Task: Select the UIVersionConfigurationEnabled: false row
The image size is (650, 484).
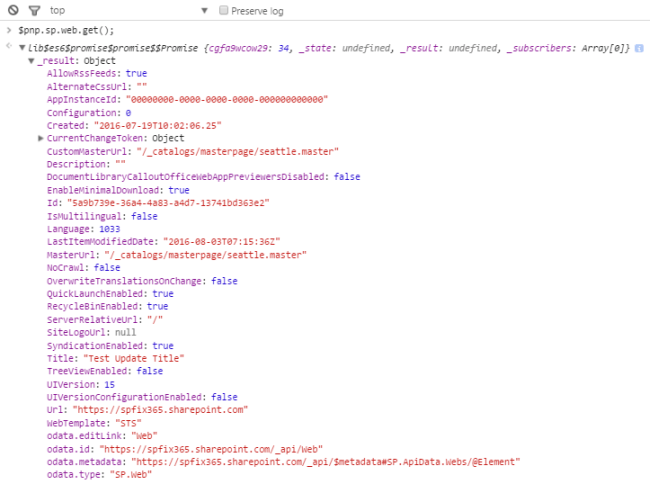Action: pyautogui.click(x=142, y=397)
